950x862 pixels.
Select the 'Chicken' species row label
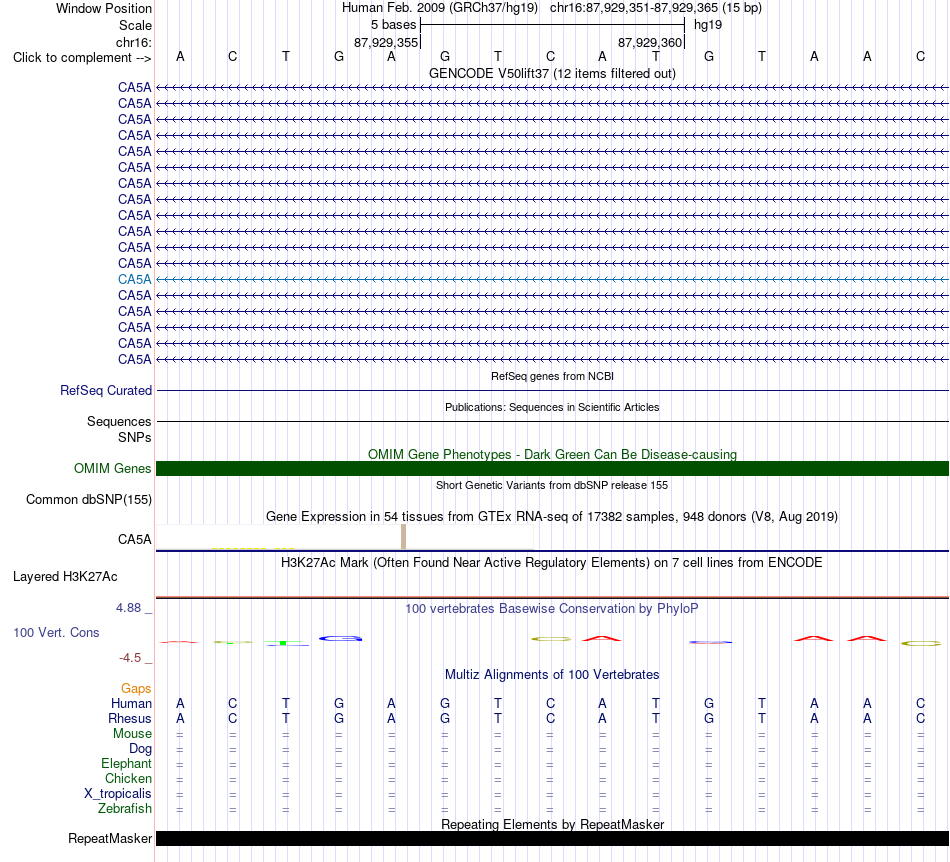point(128,778)
